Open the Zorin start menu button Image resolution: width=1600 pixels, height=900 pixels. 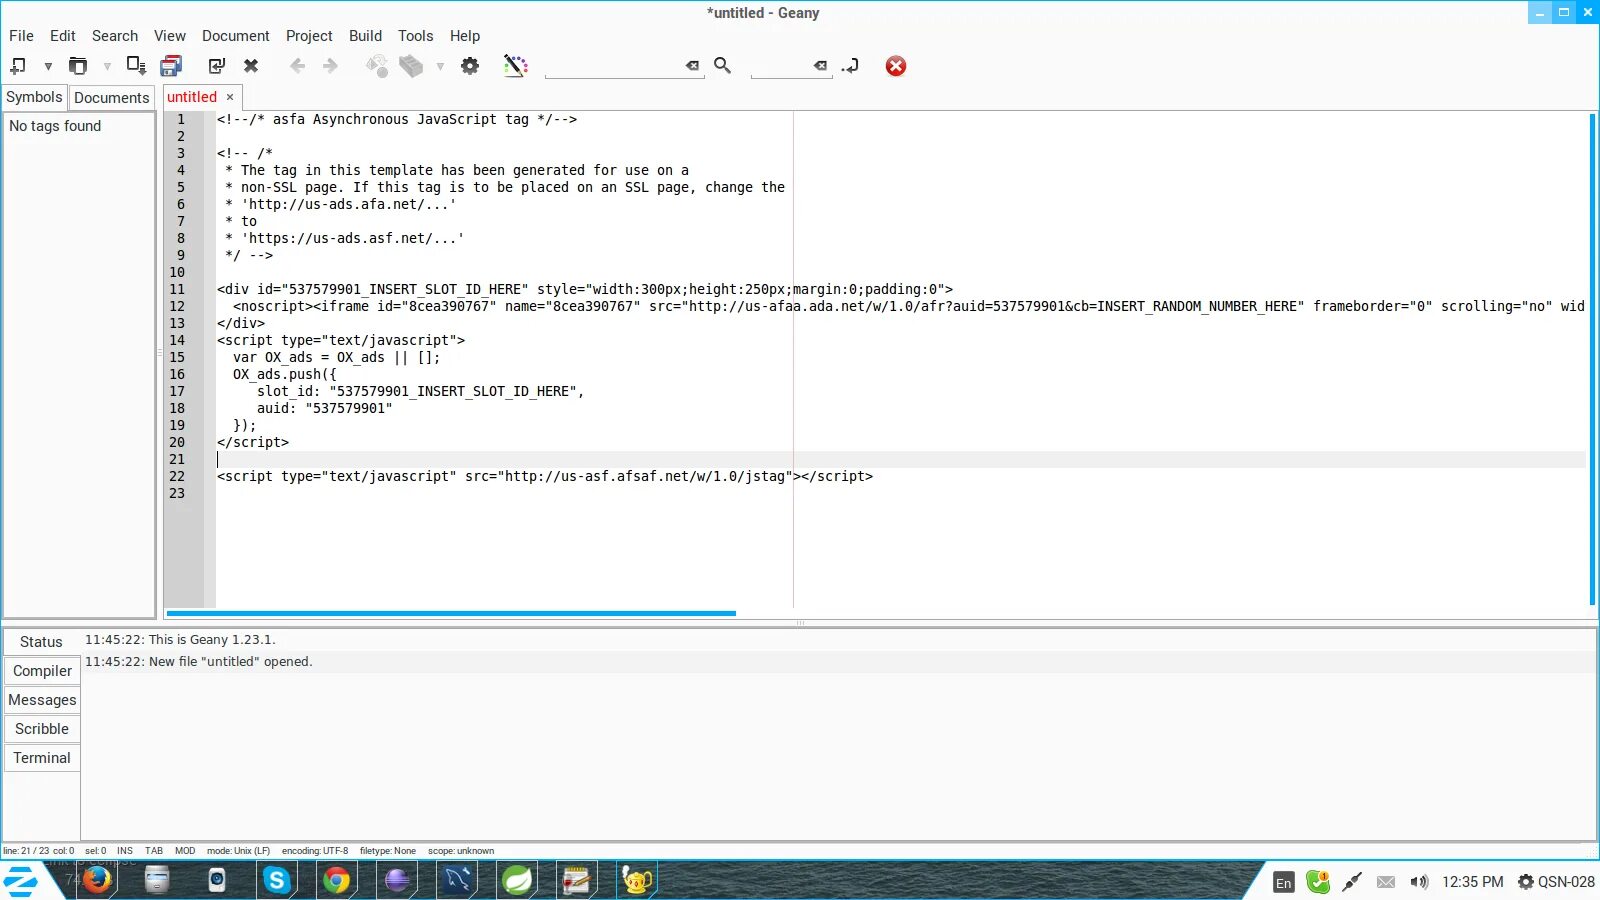click(x=21, y=881)
